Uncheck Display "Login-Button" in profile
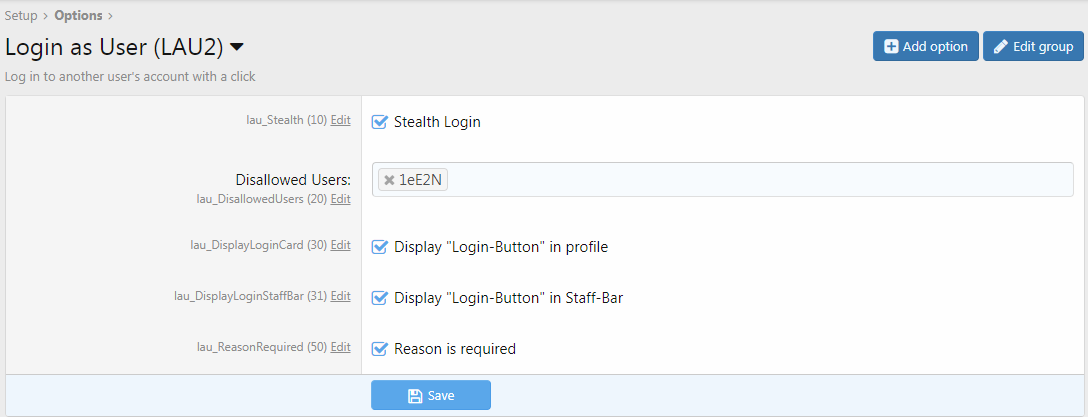 point(379,247)
